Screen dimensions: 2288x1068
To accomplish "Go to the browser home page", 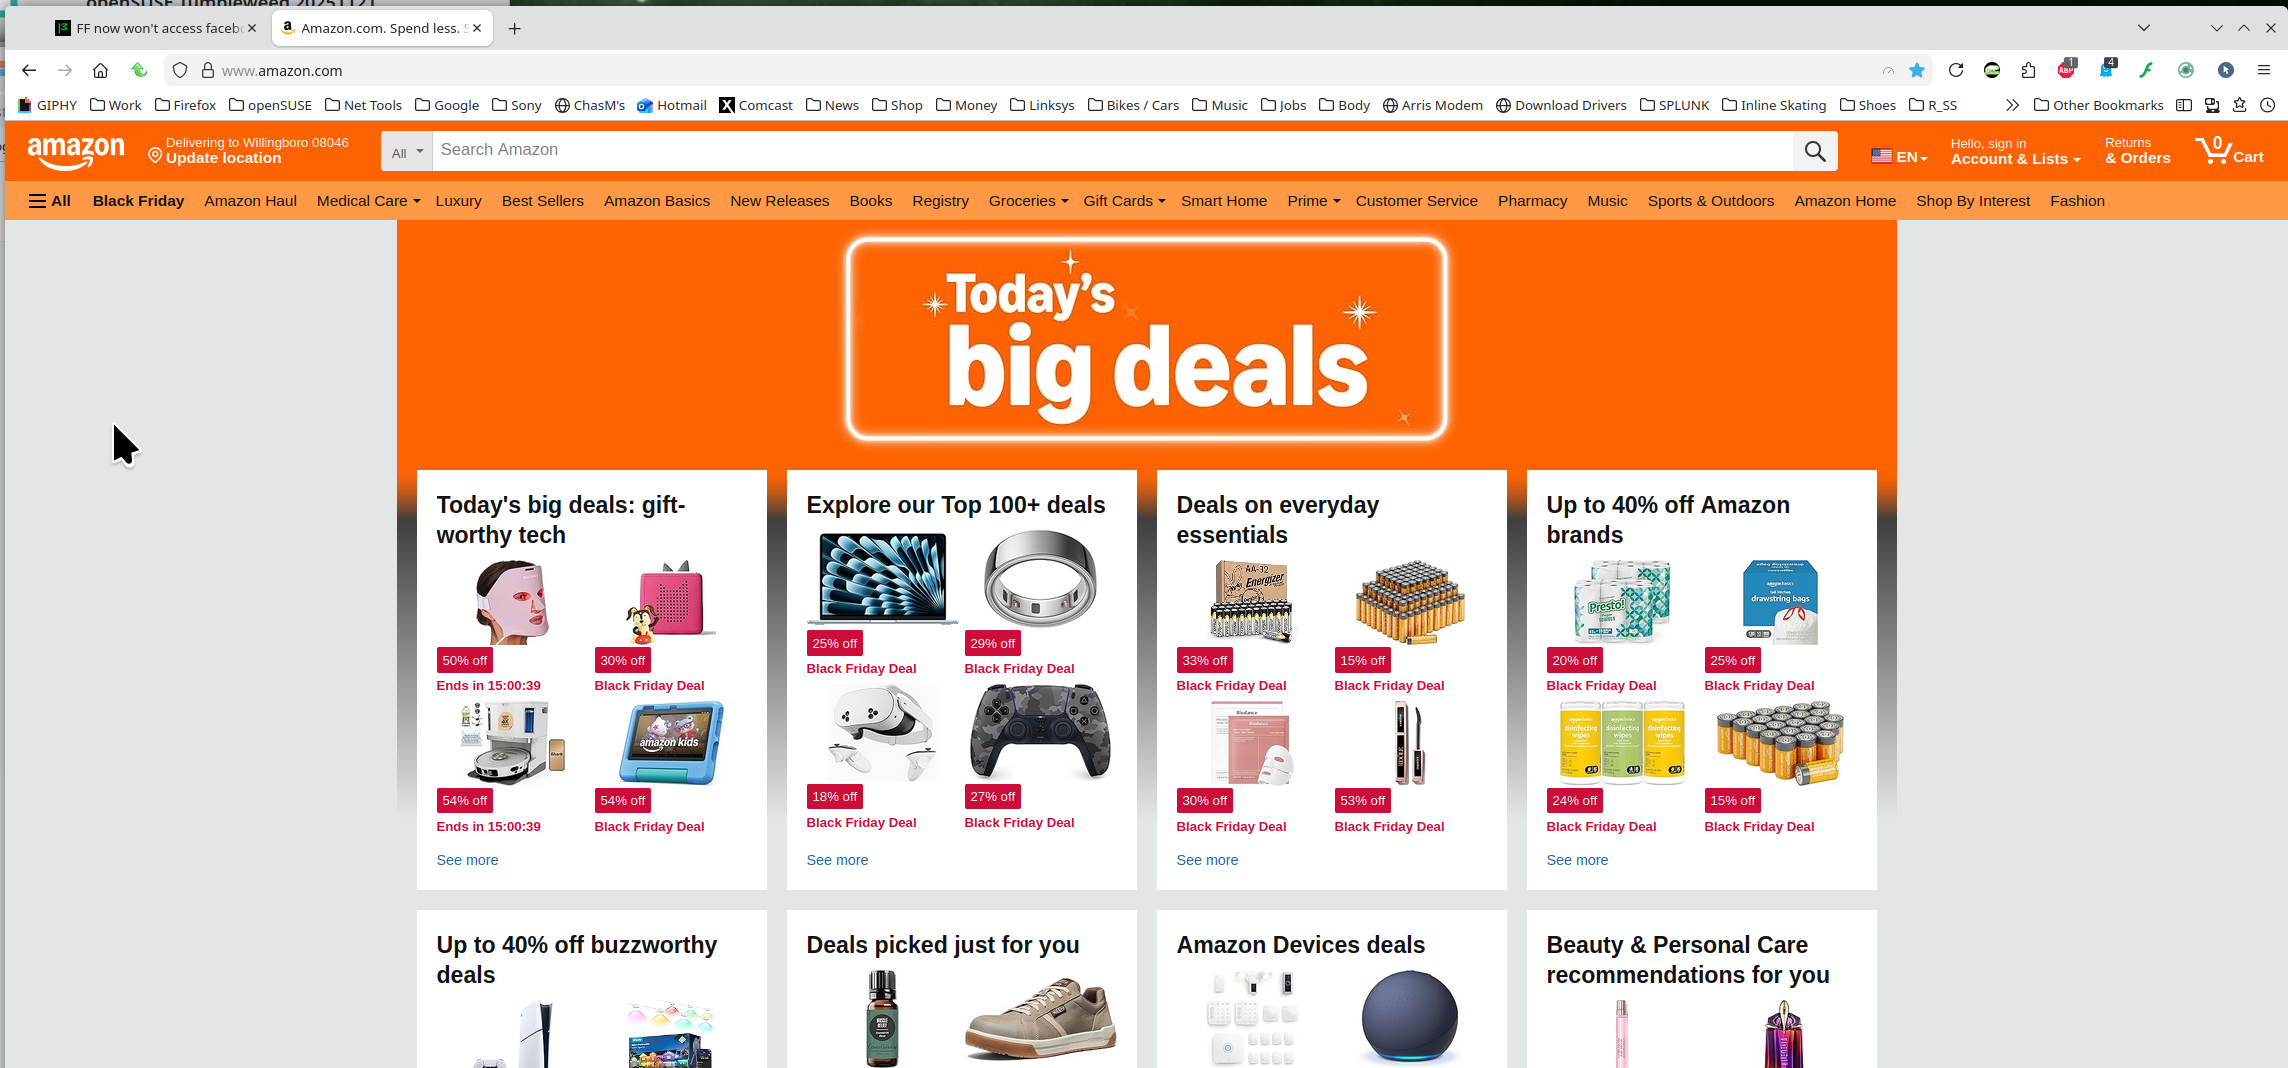I will click(100, 70).
